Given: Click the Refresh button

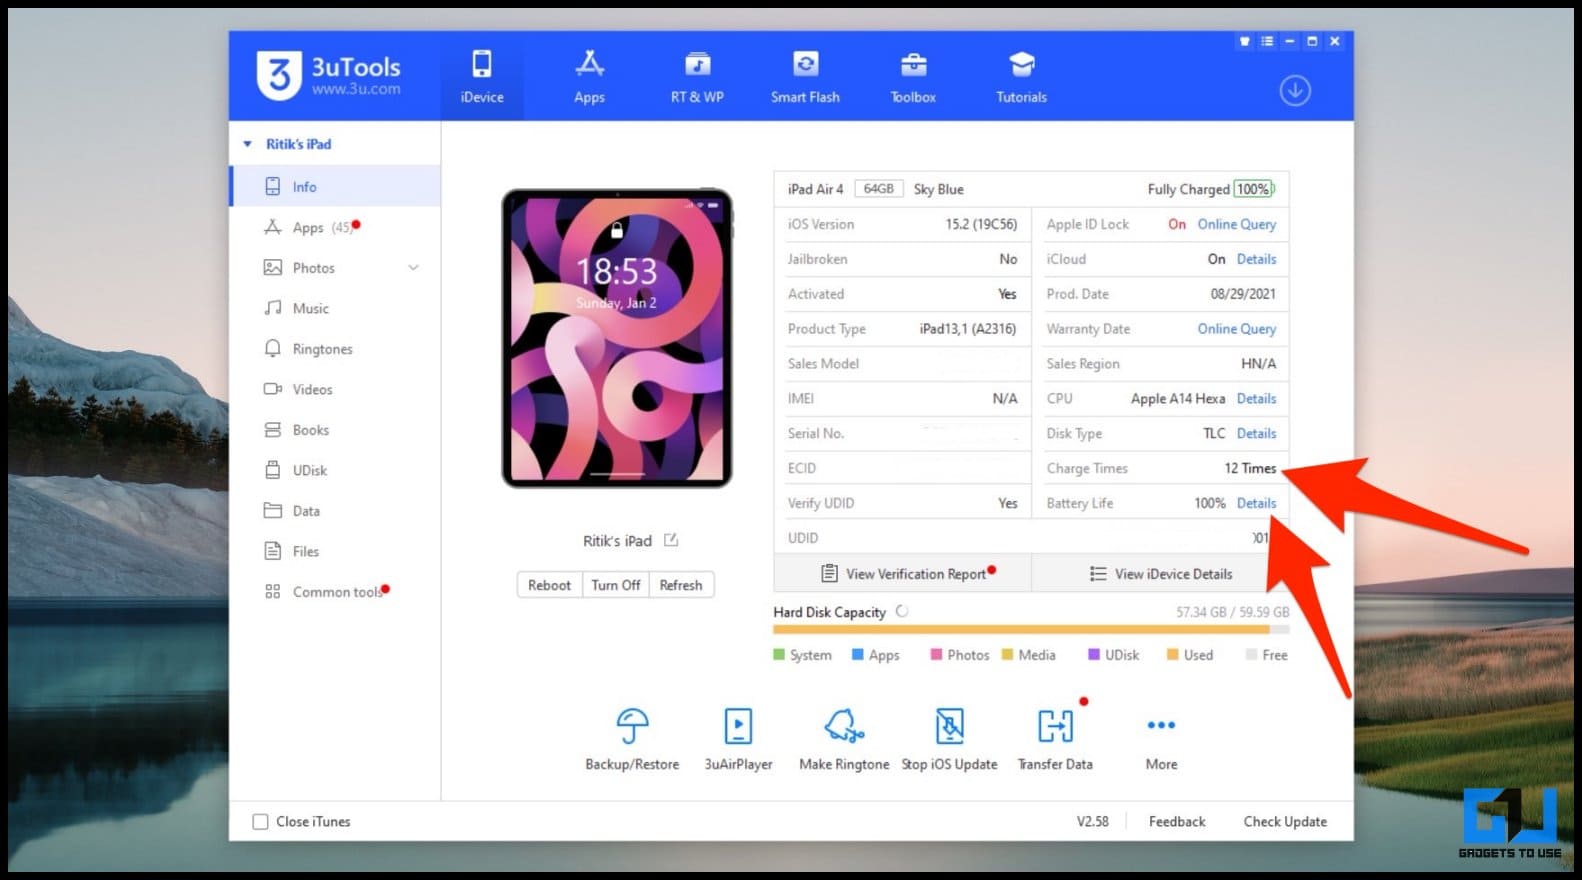Looking at the screenshot, I should point(681,585).
